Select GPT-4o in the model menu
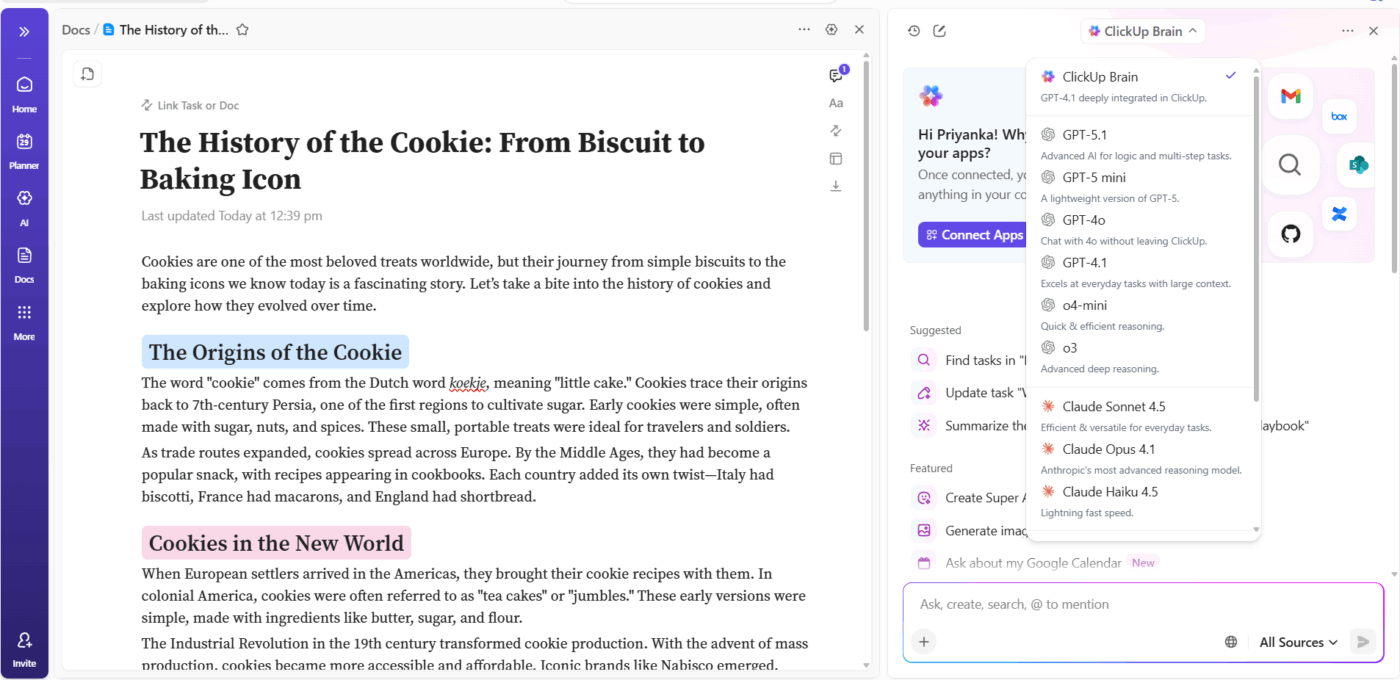 pos(1083,220)
